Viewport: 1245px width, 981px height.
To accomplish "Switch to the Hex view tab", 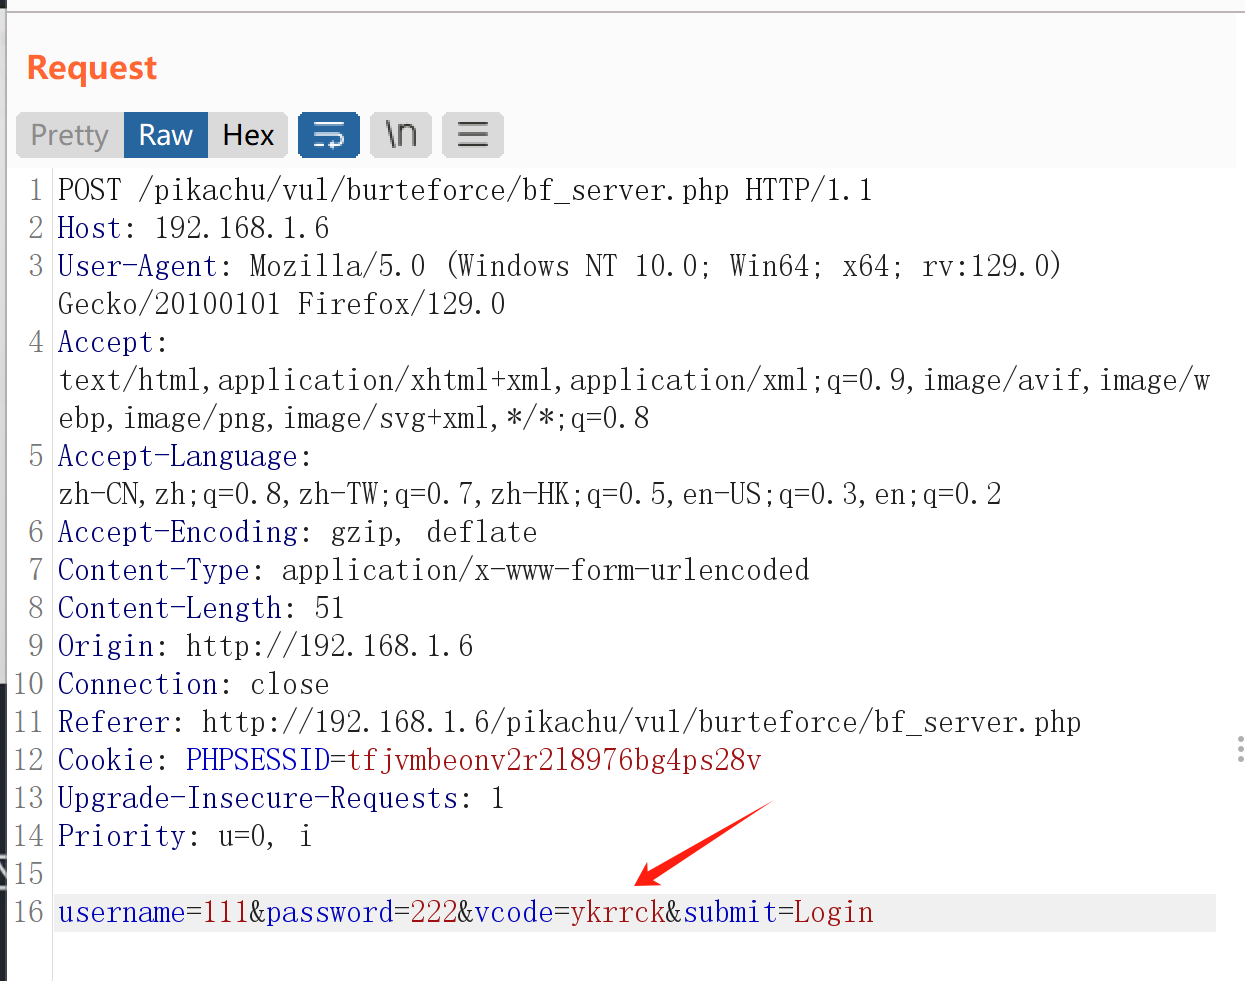I will click(248, 135).
